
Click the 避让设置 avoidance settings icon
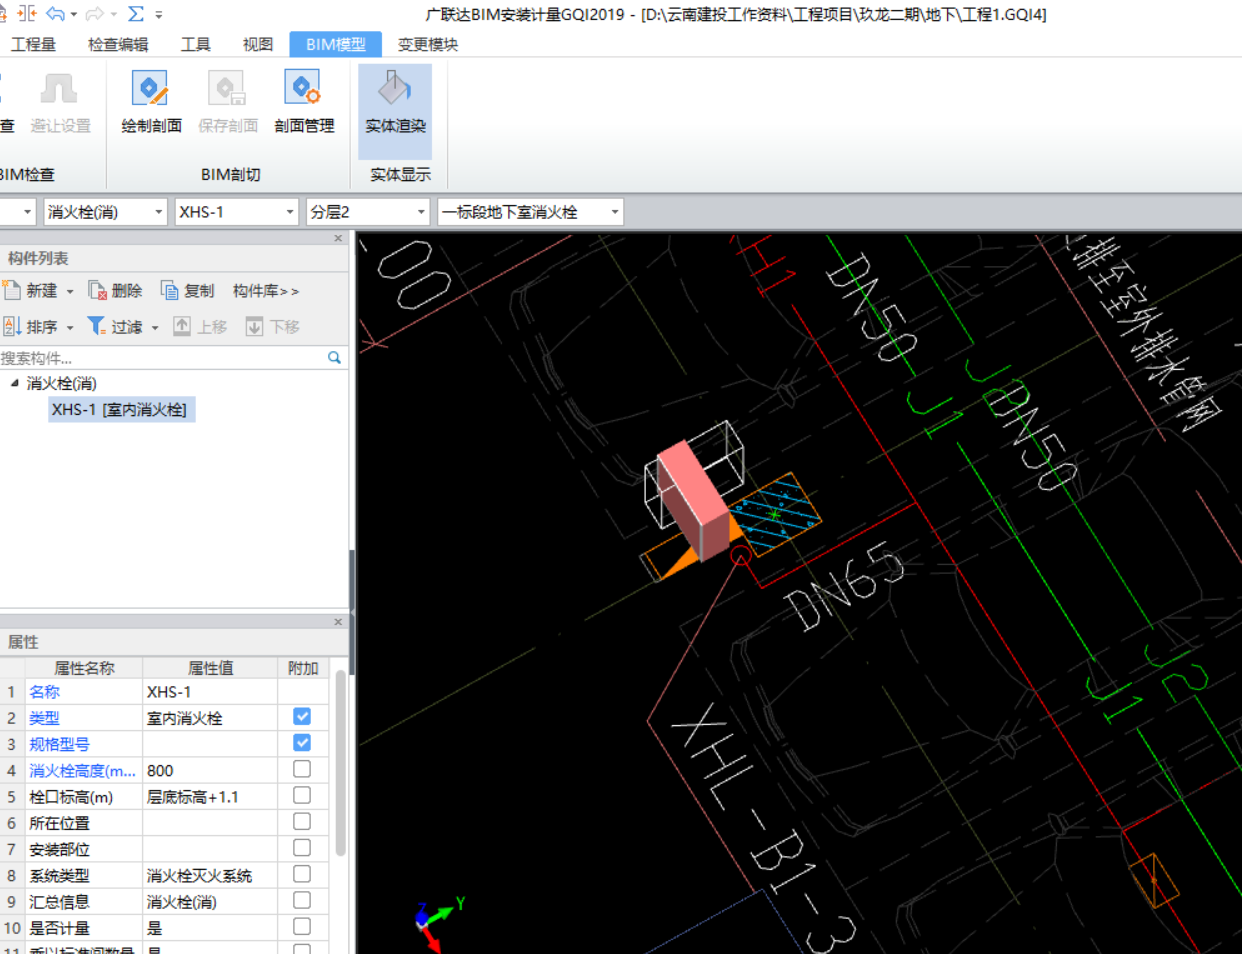pos(59,89)
